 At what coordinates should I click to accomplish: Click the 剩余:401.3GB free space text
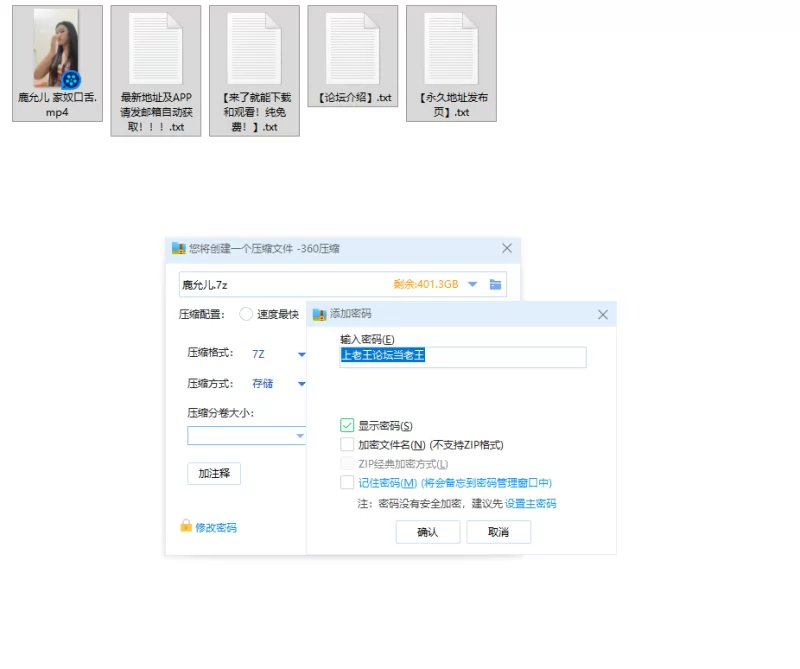click(426, 284)
